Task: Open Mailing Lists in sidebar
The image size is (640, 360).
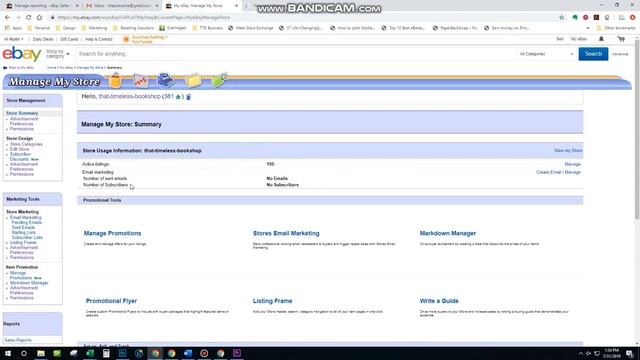Action: click(x=24, y=233)
